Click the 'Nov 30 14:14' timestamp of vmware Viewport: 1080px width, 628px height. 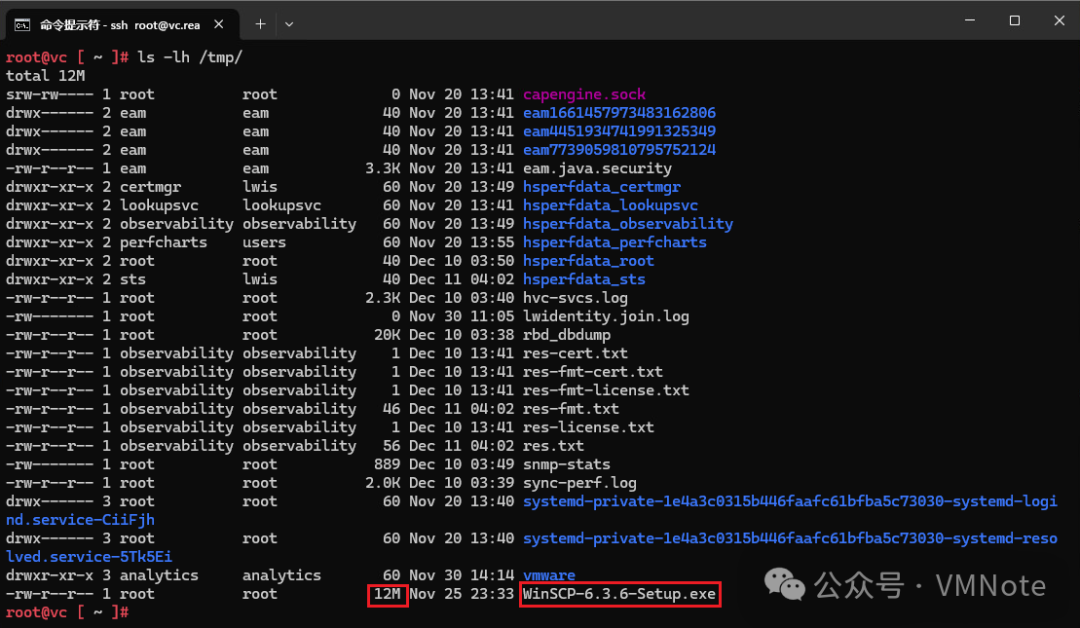click(x=461, y=576)
